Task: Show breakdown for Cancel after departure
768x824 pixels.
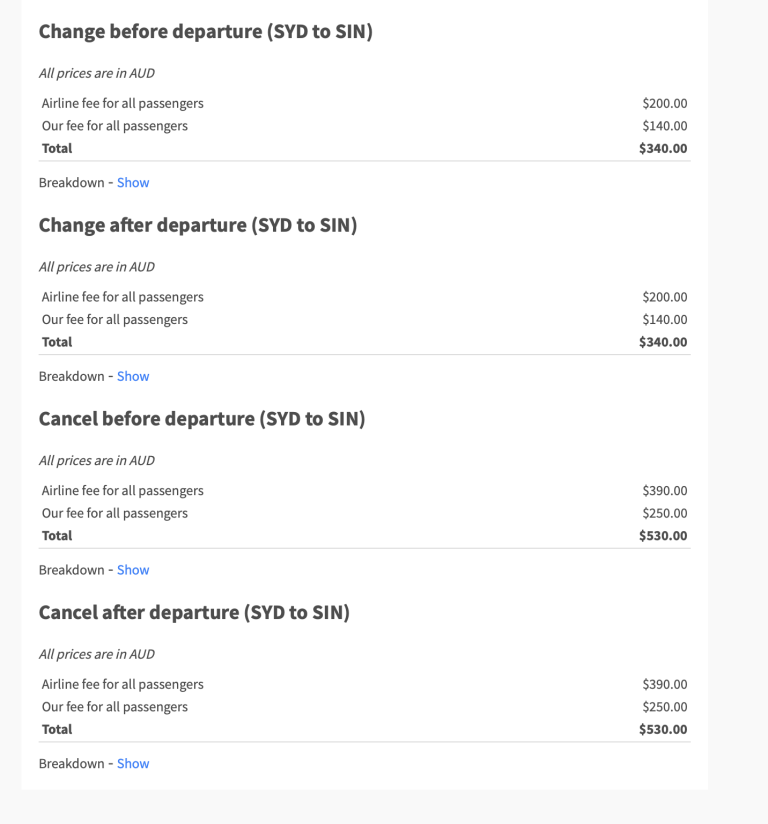Action: tap(133, 764)
